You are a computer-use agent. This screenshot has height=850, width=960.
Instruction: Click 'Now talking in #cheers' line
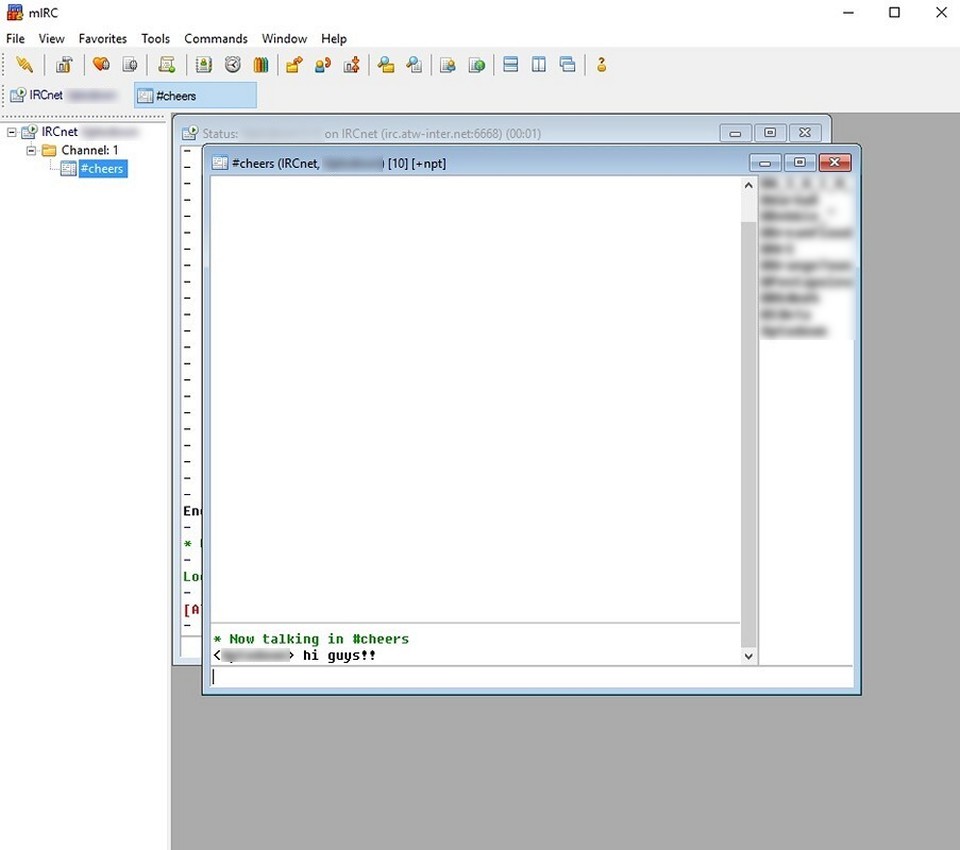pos(311,639)
